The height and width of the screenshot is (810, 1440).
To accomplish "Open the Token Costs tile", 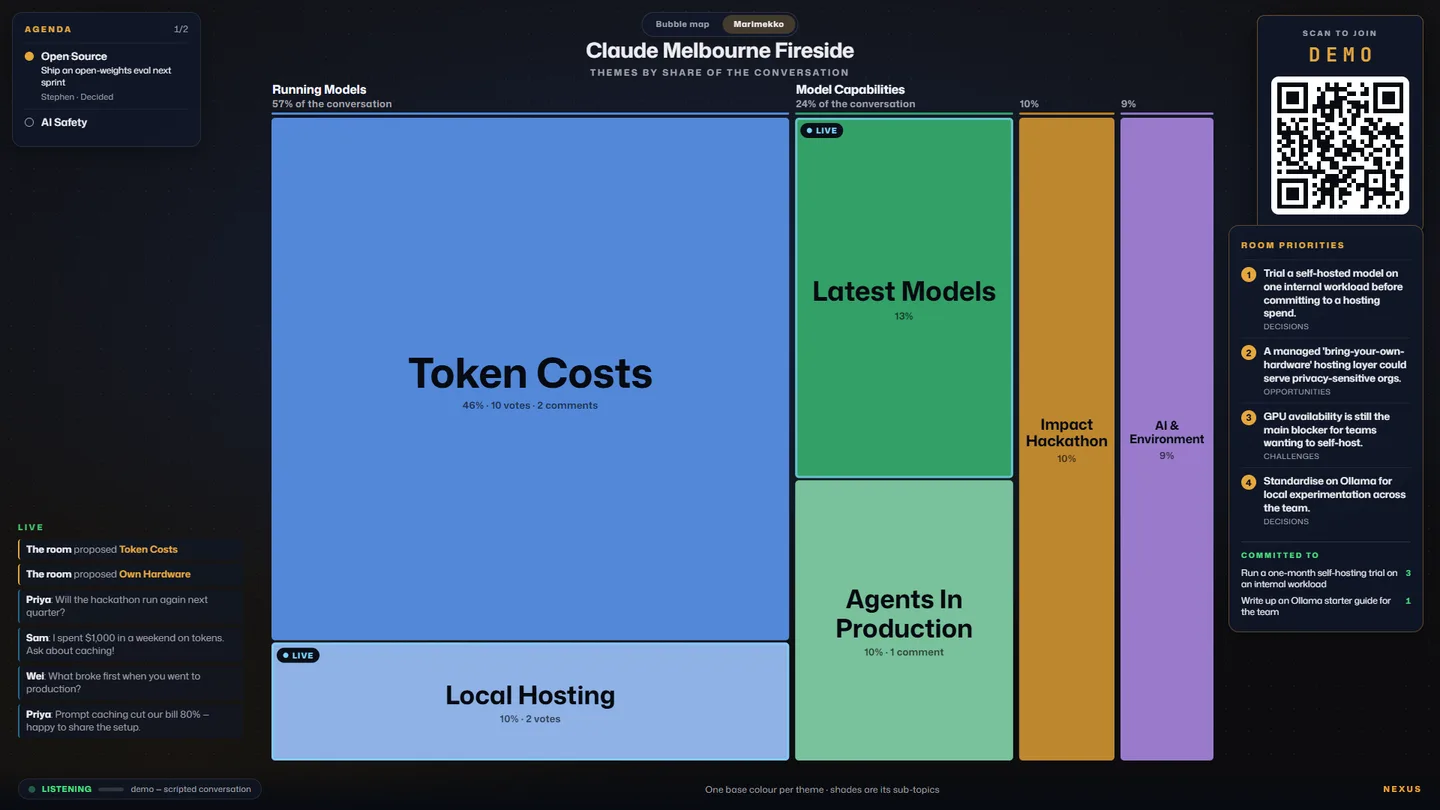I will coord(530,379).
